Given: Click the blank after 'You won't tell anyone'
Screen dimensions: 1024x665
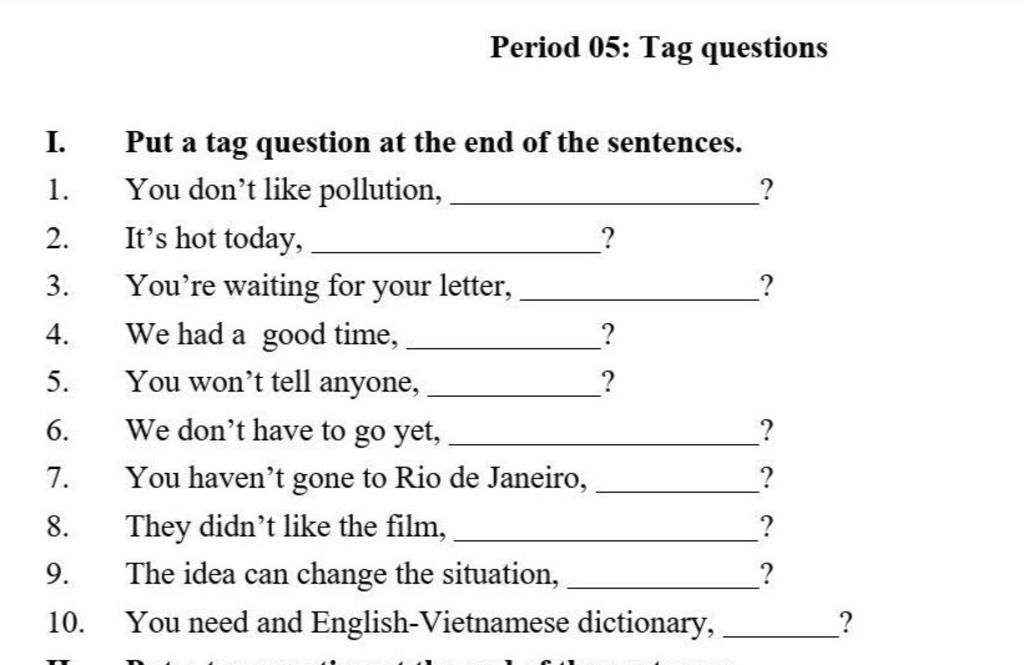Looking at the screenshot, I should 514,390.
